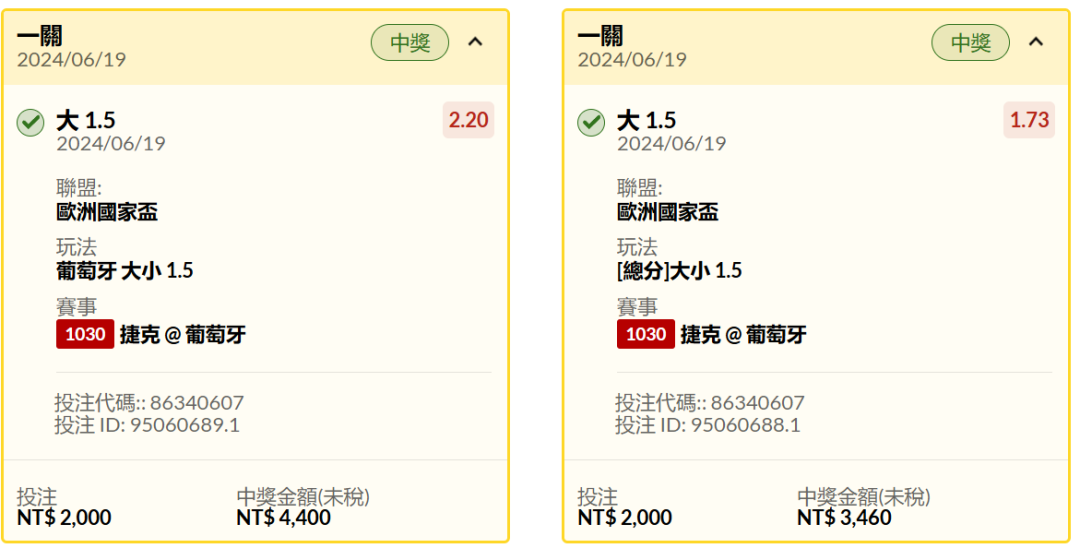The width and height of the screenshot is (1080, 560).
Task: Click red 1030 match code on left slip
Action: tap(85, 334)
